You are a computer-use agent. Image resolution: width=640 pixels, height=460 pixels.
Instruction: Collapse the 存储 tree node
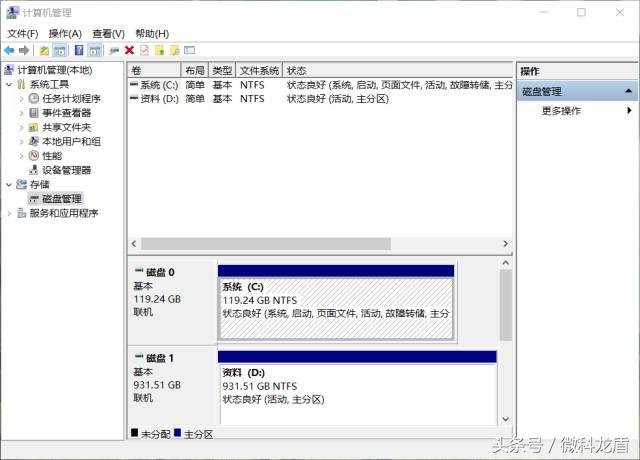(9, 184)
